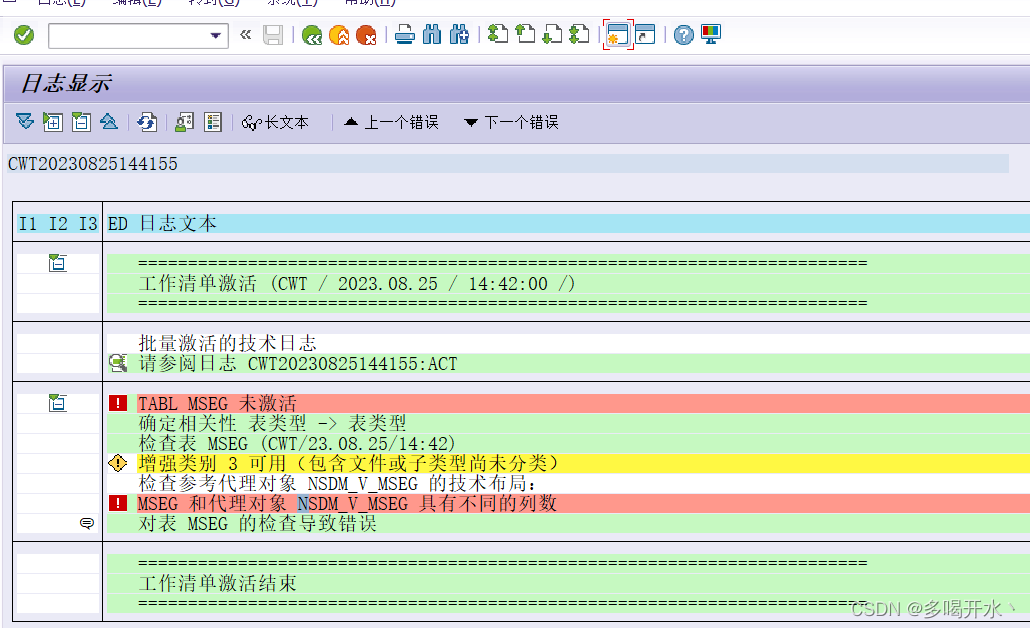Collapse the toolbar with the « chevron
This screenshot has height=628, width=1030.
(245, 34)
